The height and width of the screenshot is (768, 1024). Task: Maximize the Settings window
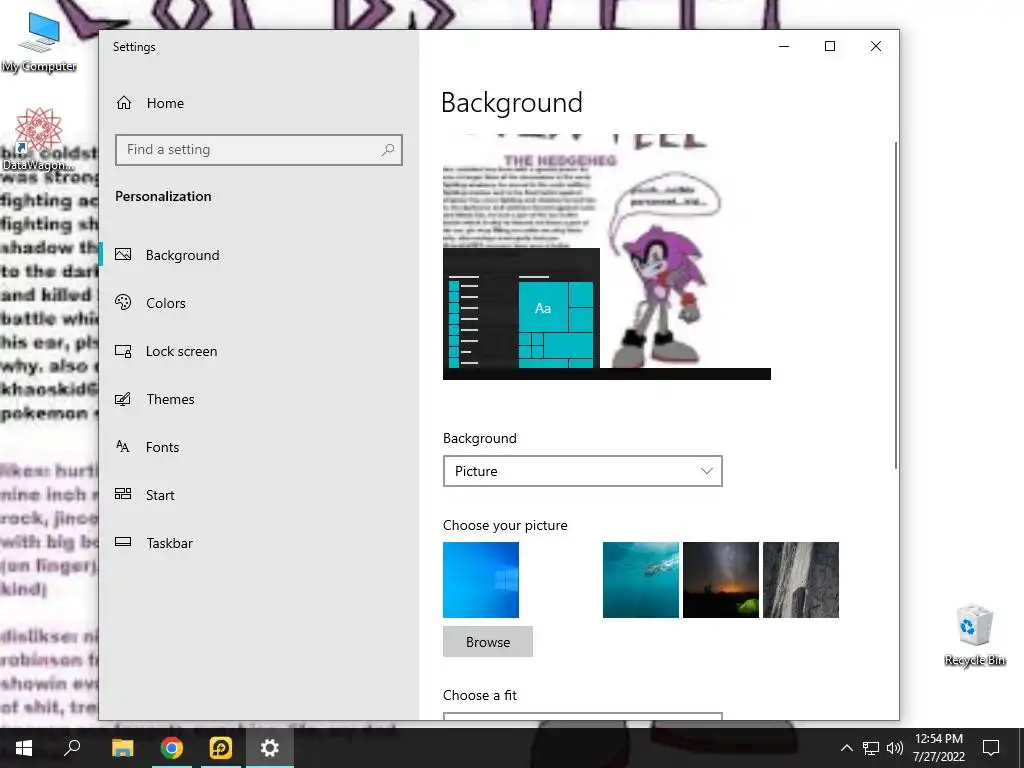830,46
